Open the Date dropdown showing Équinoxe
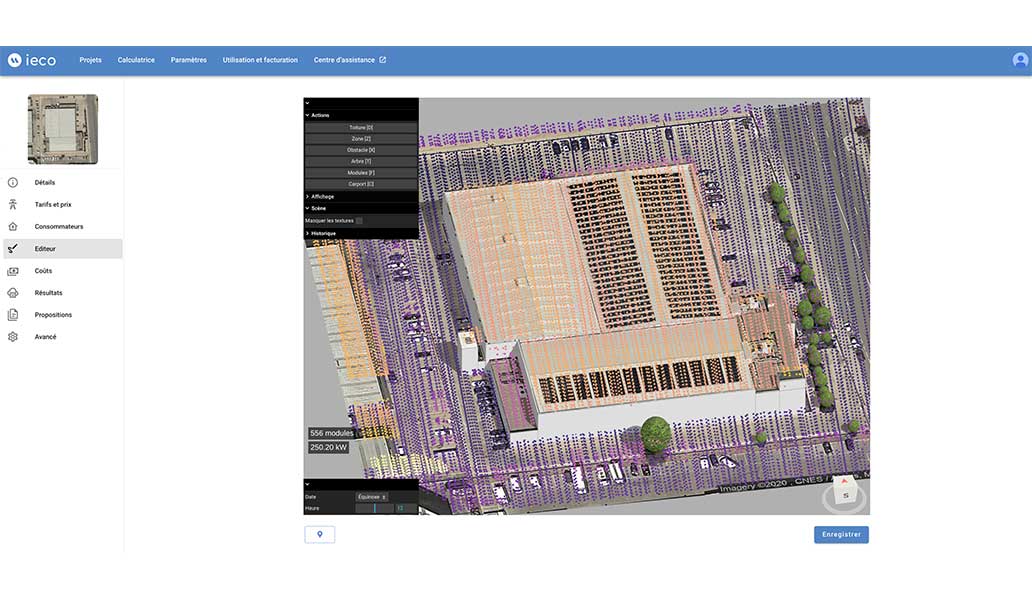 click(x=372, y=496)
